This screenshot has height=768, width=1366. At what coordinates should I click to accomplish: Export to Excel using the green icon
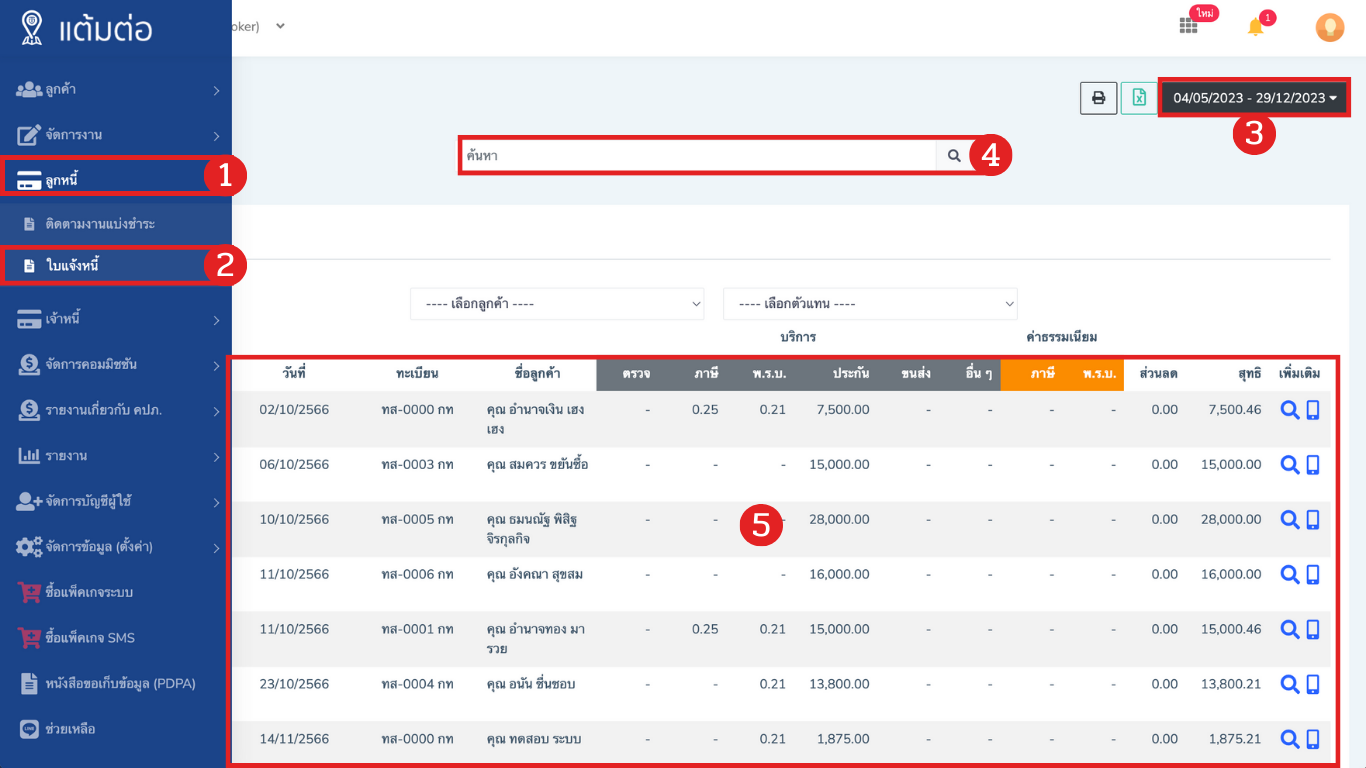coord(1138,98)
